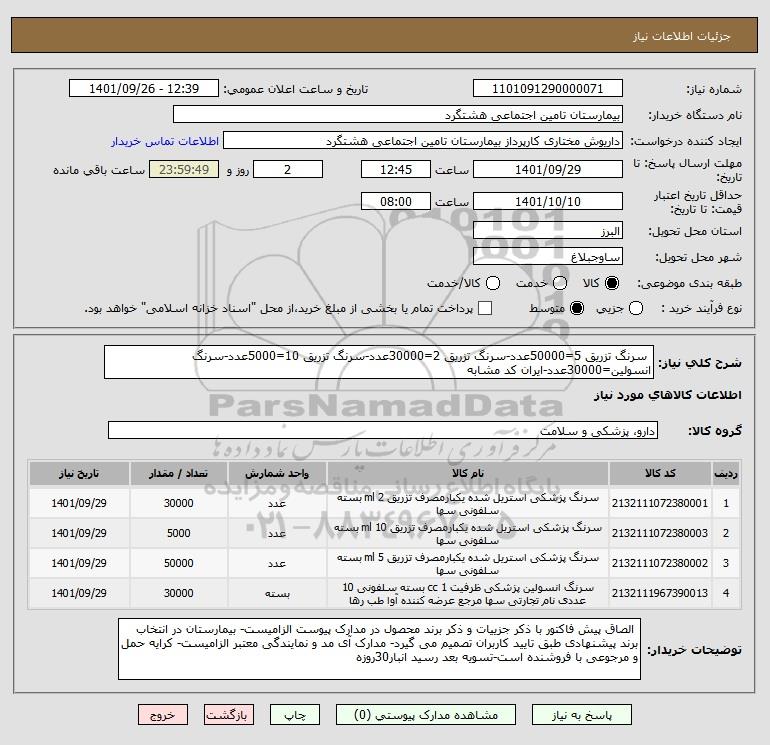The width and height of the screenshot is (770, 745).
Task: Select the خدمت radio button
Action: point(560,283)
